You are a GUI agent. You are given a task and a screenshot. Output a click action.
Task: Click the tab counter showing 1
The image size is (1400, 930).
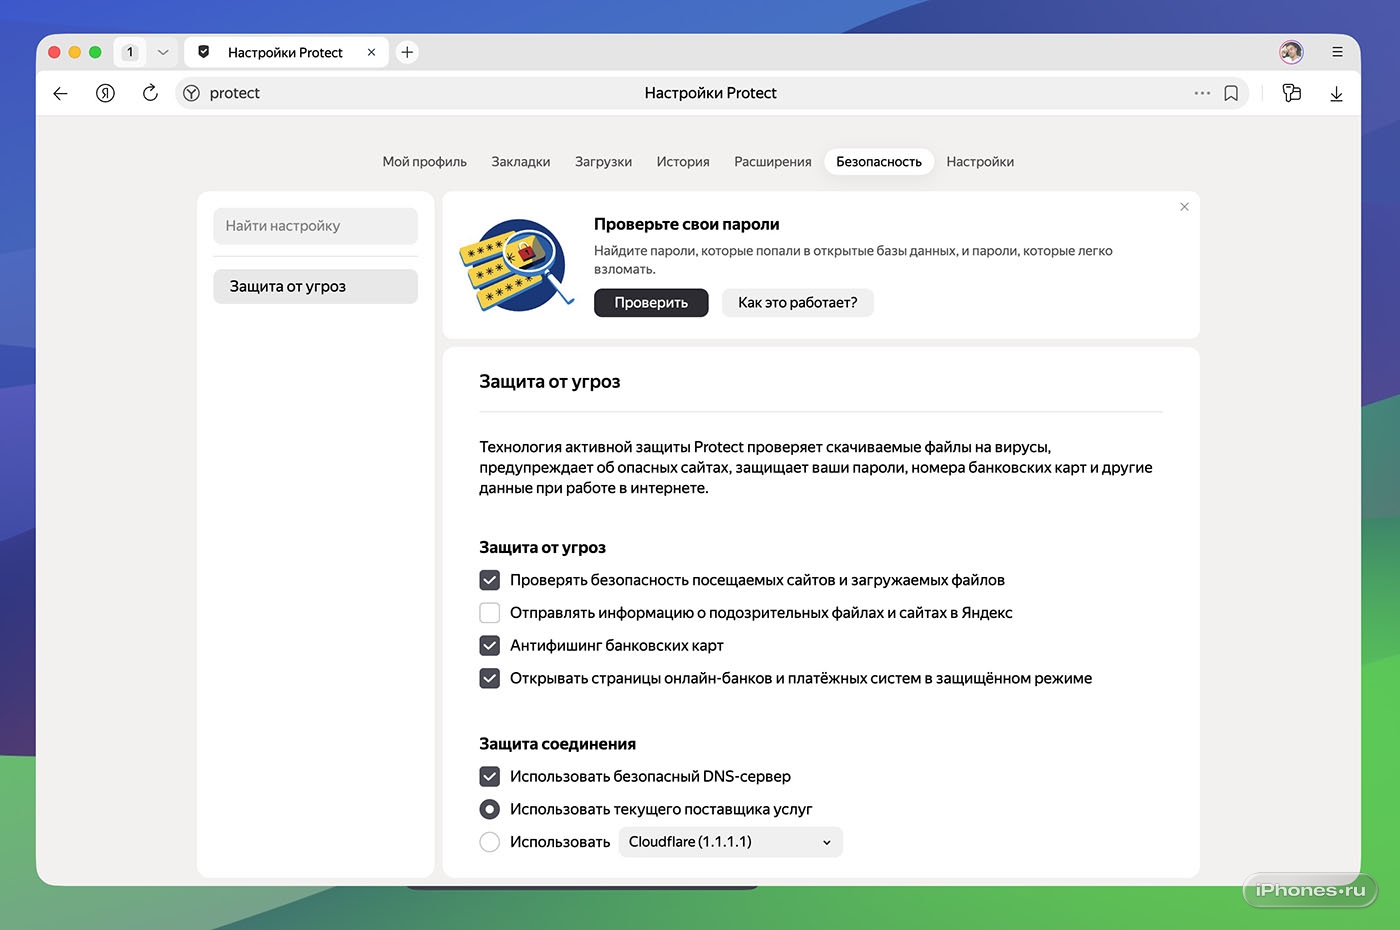[x=130, y=52]
